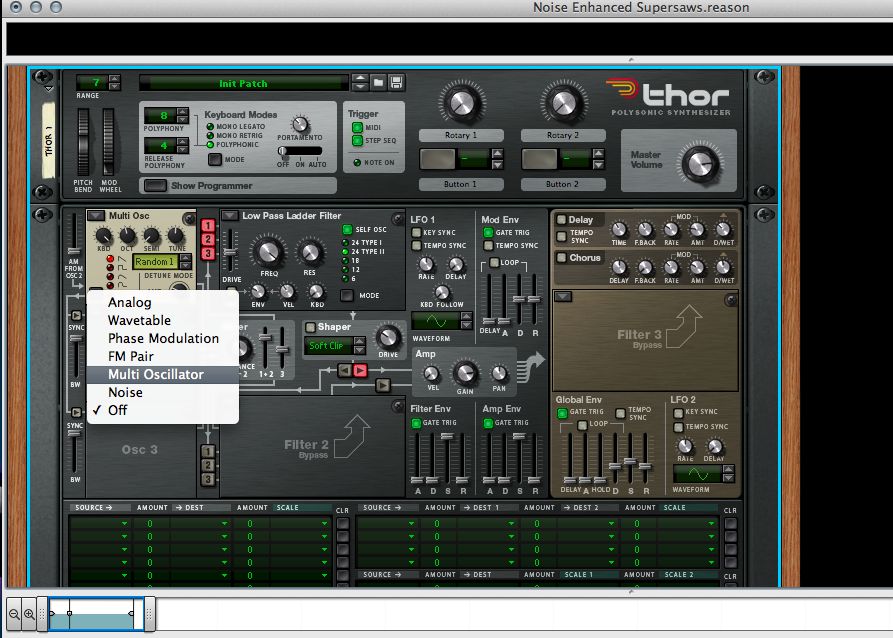Click the filter RES knob
Screen dimensions: 893x638
point(310,252)
